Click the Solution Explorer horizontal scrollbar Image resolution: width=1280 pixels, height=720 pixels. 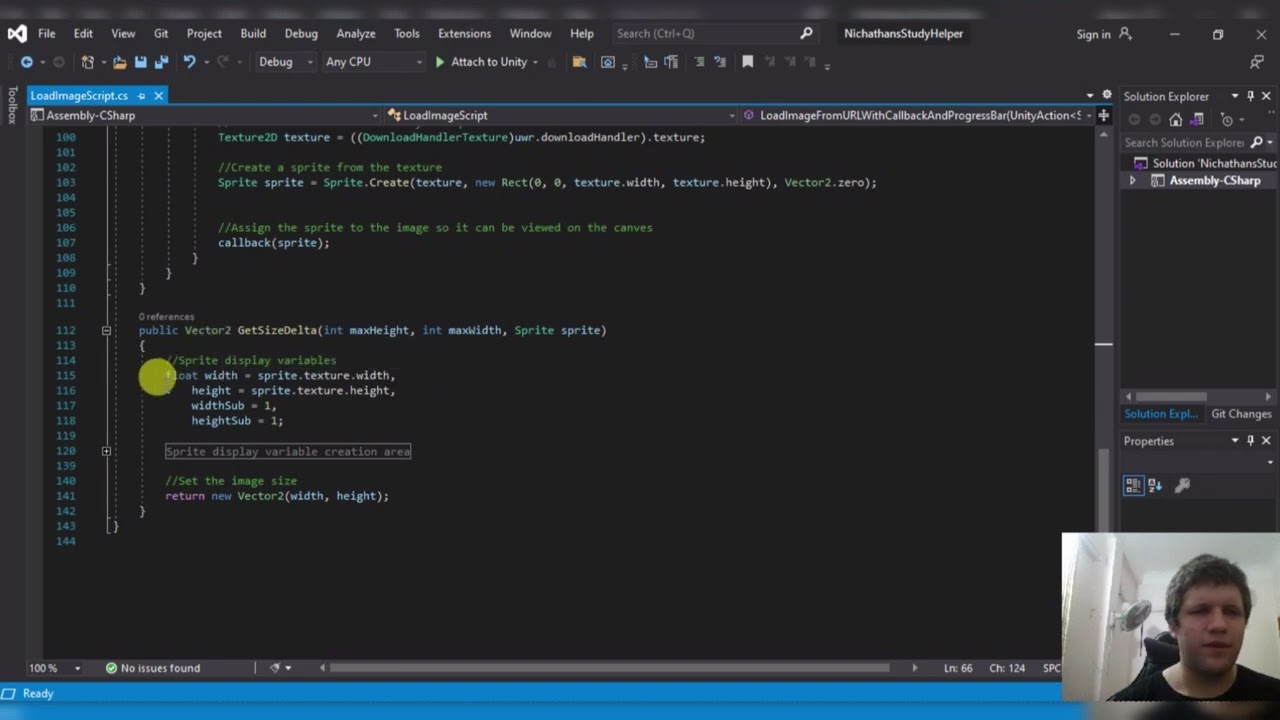click(1171, 397)
